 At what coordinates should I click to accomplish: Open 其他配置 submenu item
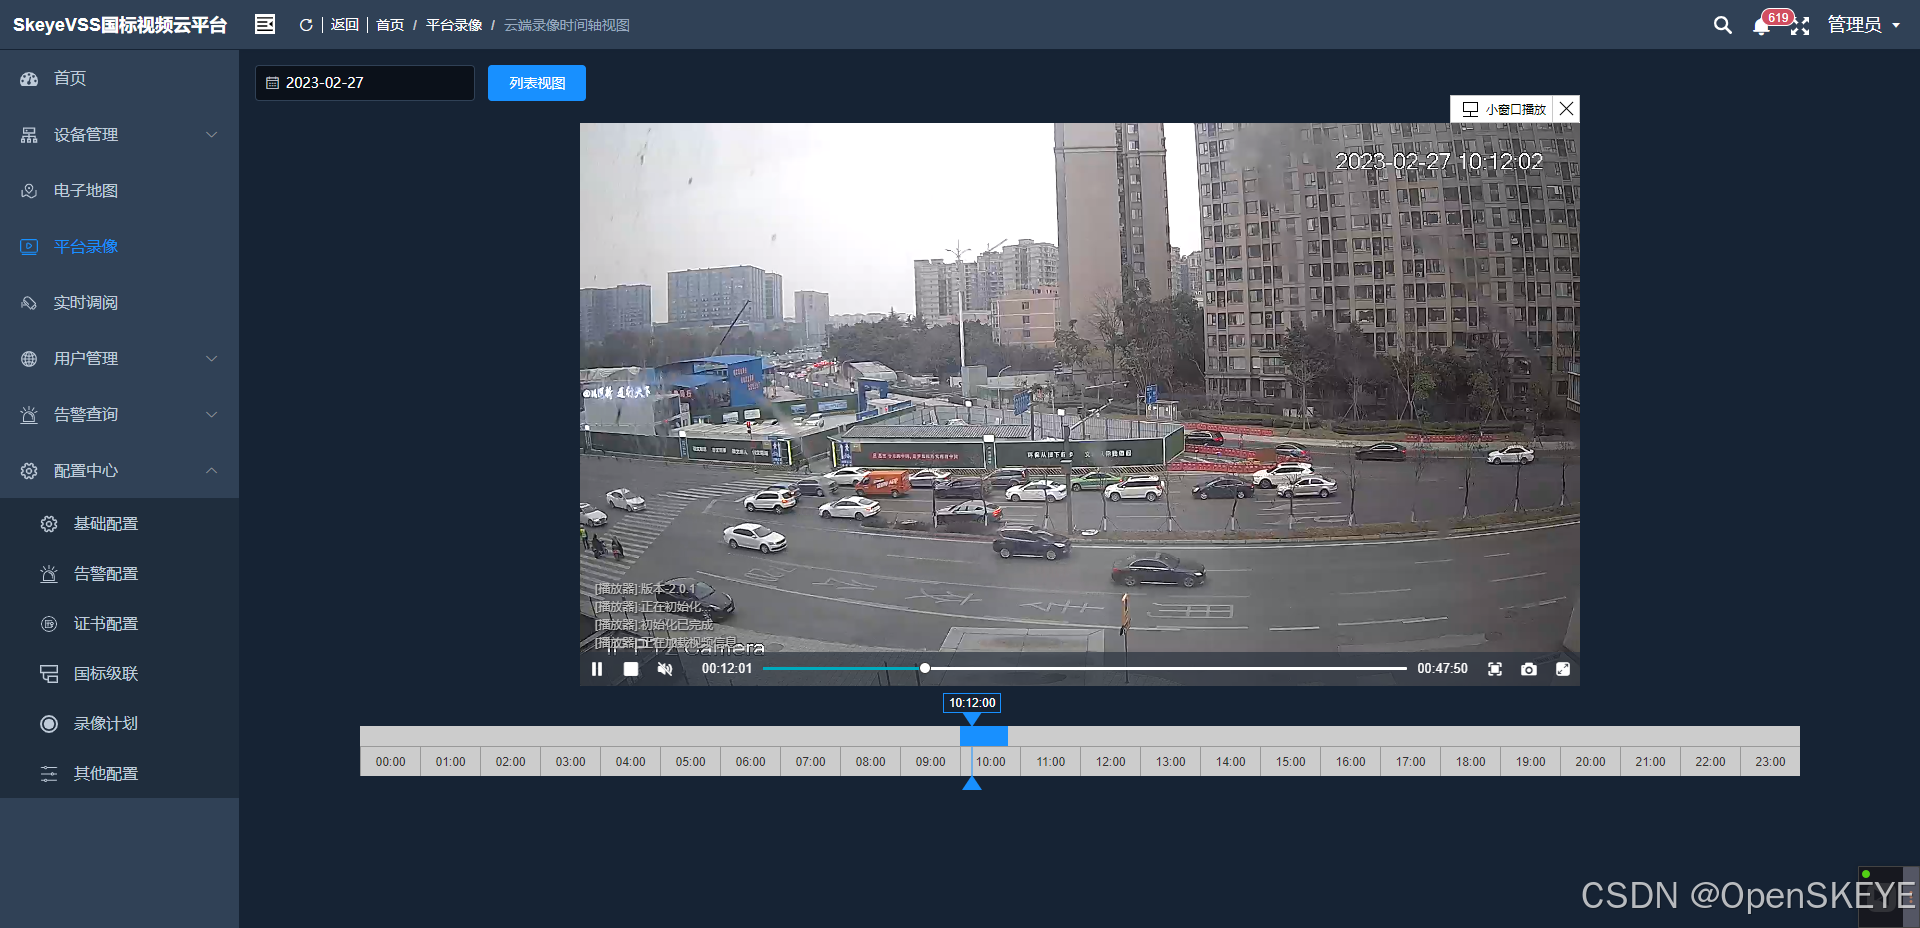119,773
